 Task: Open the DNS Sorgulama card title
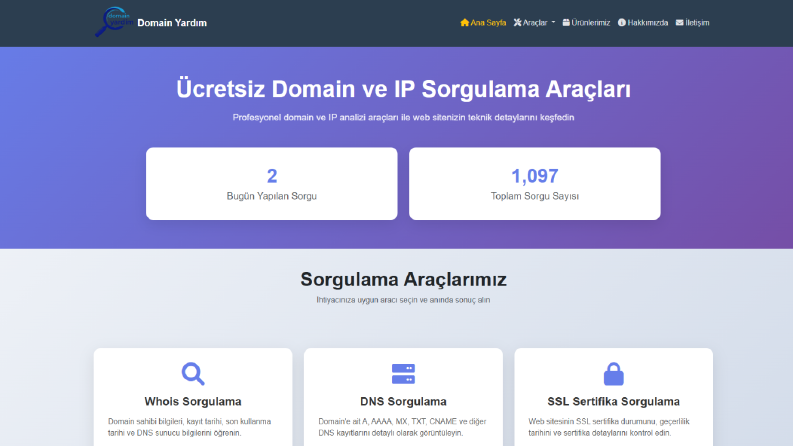(403, 402)
